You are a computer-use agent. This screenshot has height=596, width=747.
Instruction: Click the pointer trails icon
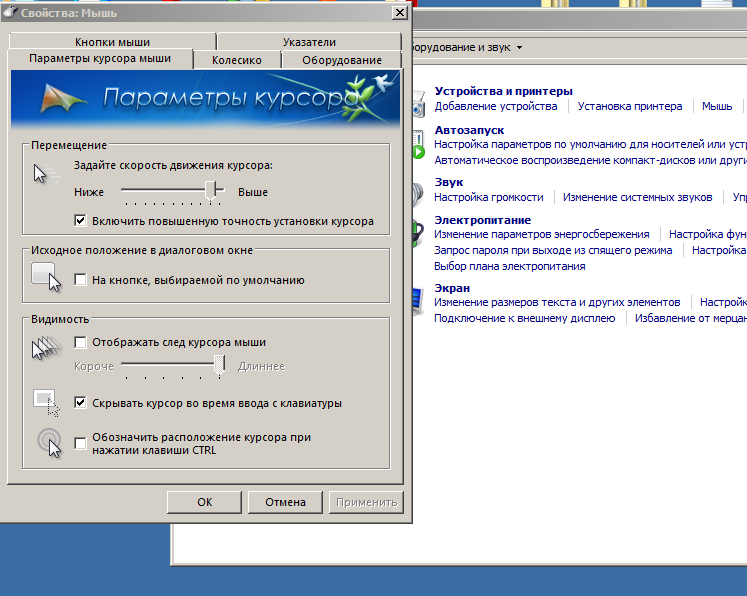pos(47,349)
